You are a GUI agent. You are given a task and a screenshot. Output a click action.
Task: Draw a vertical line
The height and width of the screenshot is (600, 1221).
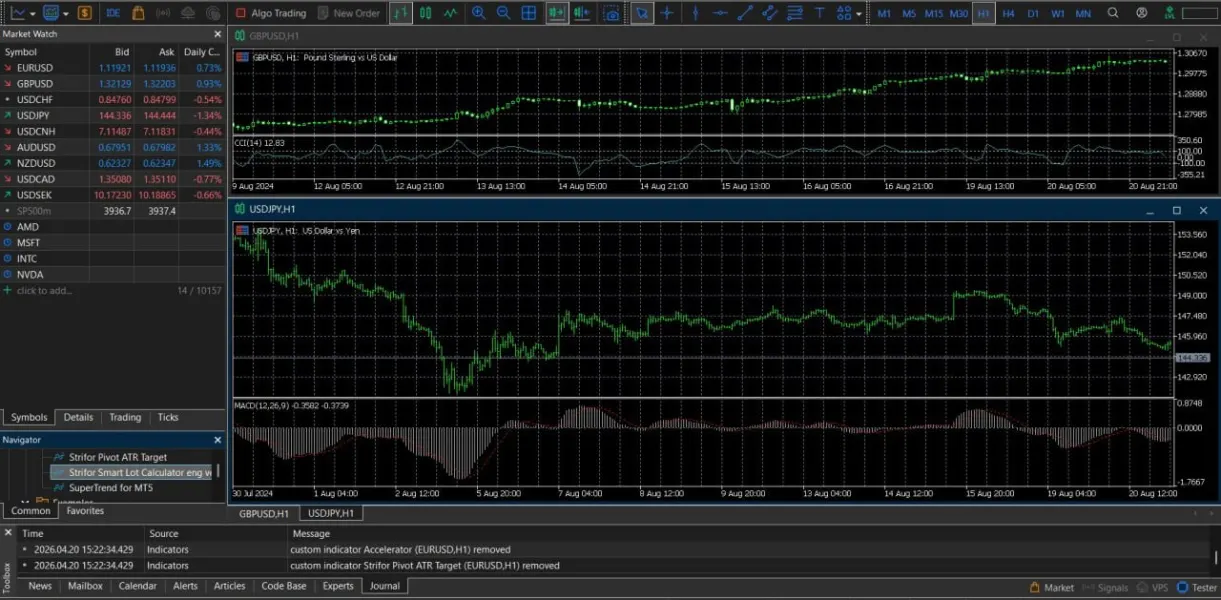[x=696, y=13]
